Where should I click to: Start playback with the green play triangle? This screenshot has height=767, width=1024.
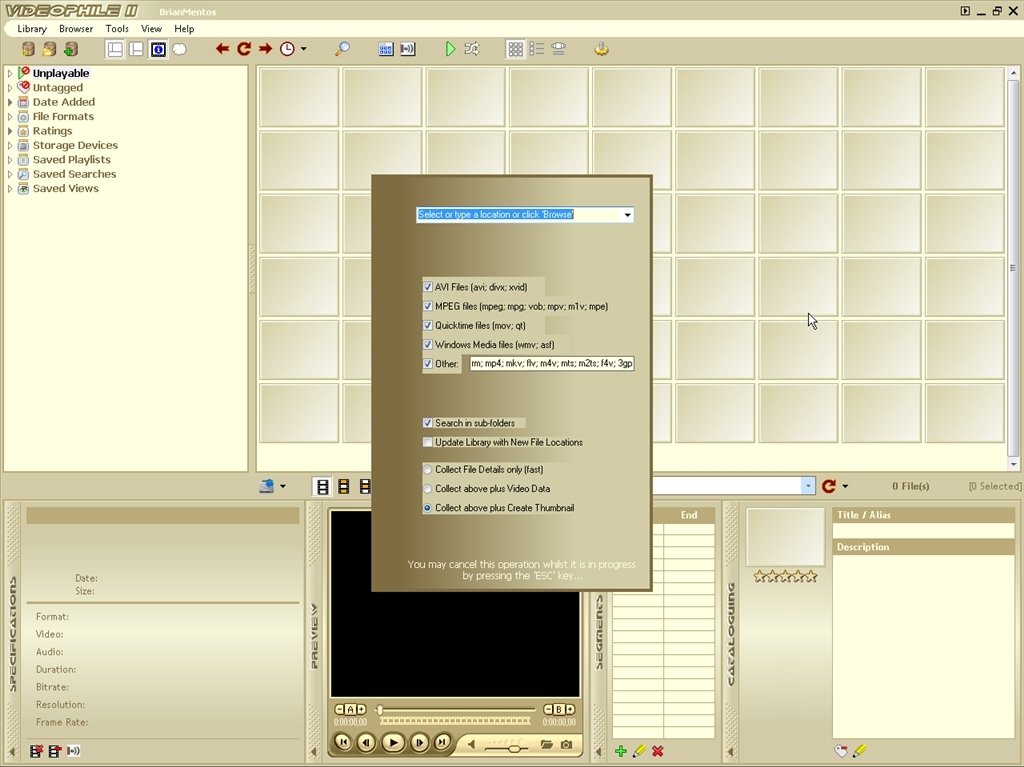tap(450, 49)
